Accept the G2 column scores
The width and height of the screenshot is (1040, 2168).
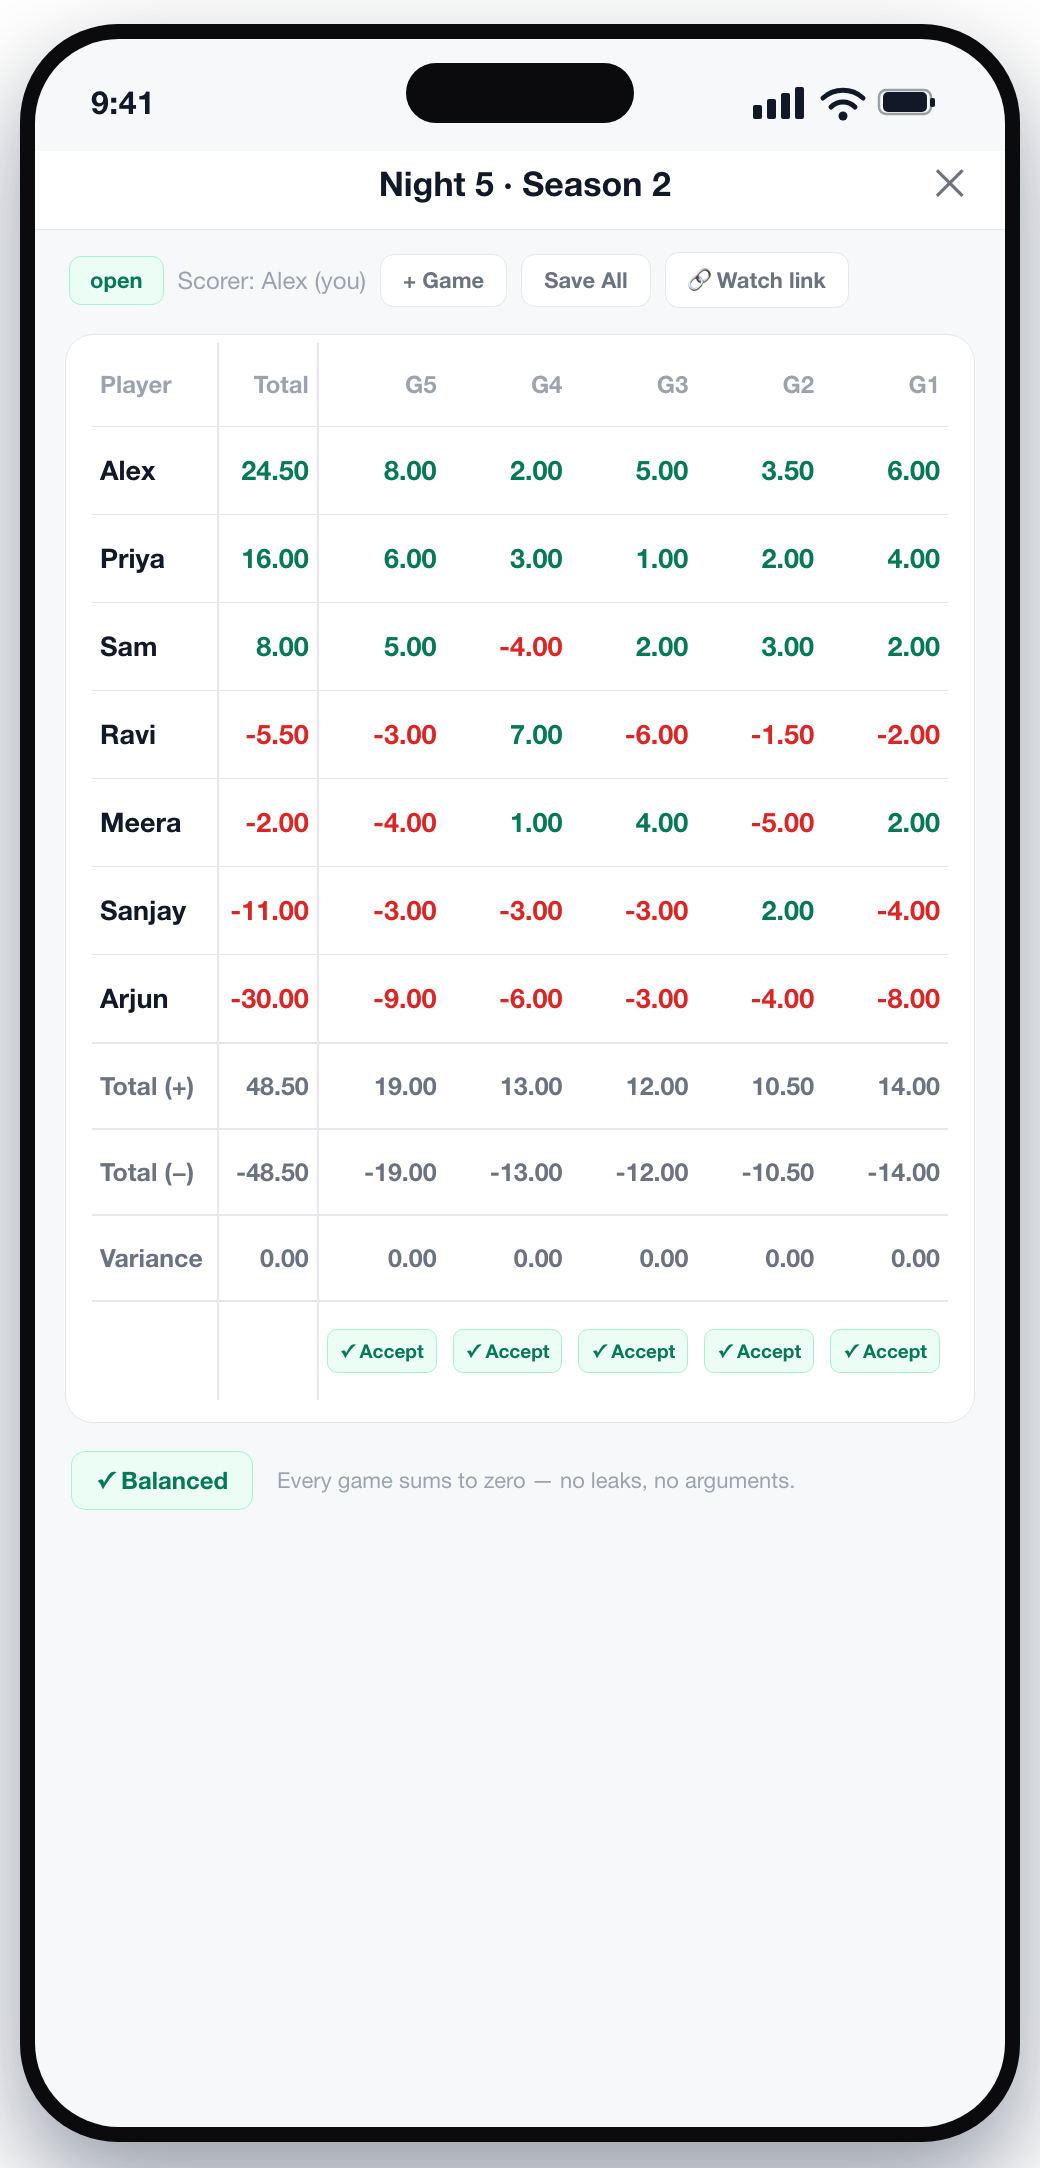(759, 1351)
